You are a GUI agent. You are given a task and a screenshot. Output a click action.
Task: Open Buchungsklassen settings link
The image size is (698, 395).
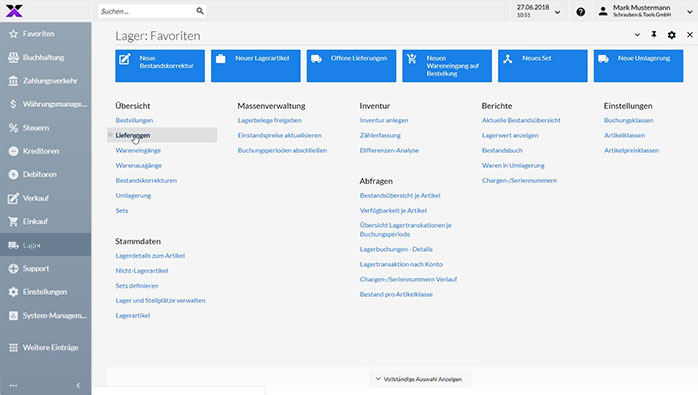coord(629,120)
